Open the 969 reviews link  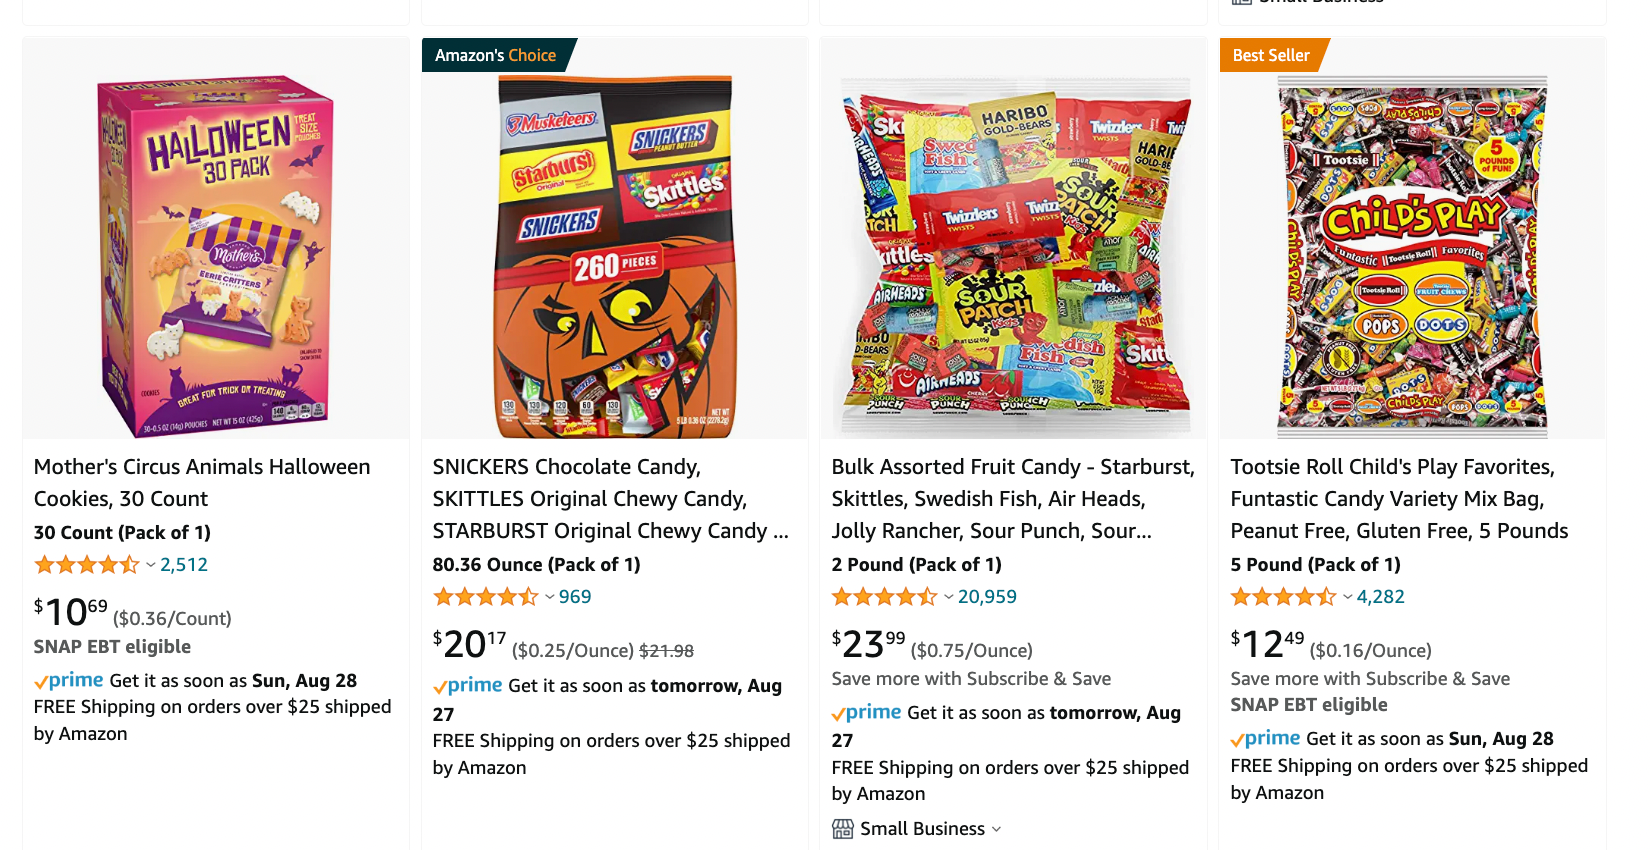pyautogui.click(x=575, y=597)
